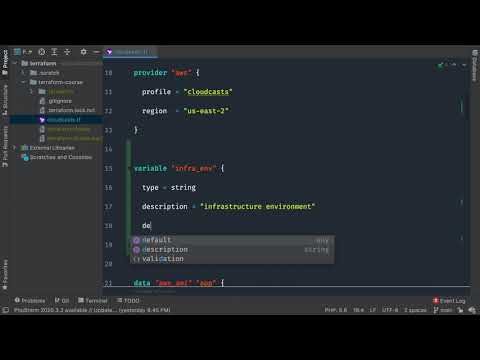Click on line number 16 in gutter

pyautogui.click(x=108, y=188)
